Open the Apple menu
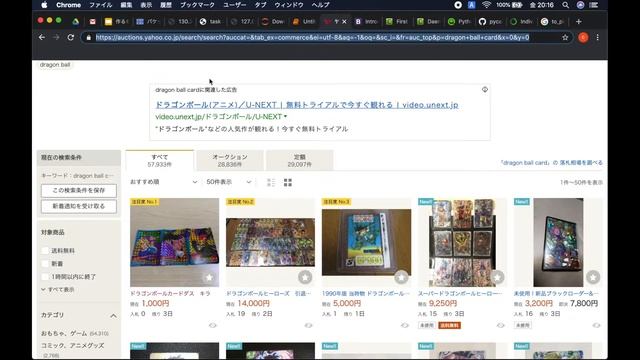 (44, 5)
